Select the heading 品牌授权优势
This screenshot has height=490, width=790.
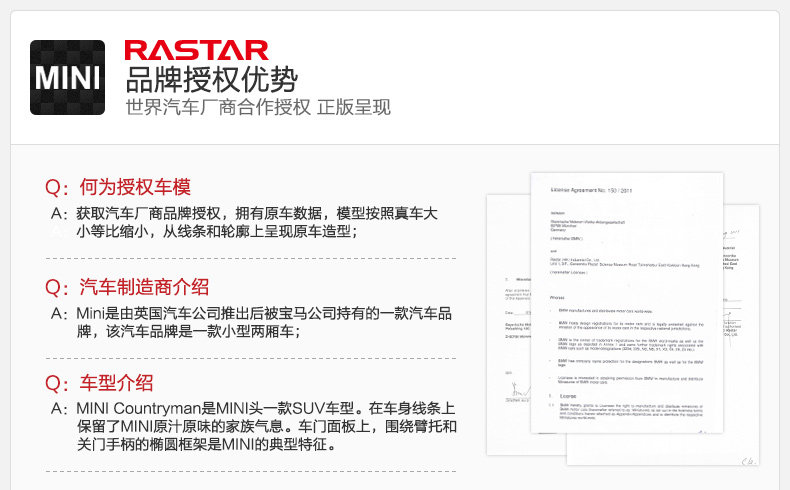[x=212, y=80]
